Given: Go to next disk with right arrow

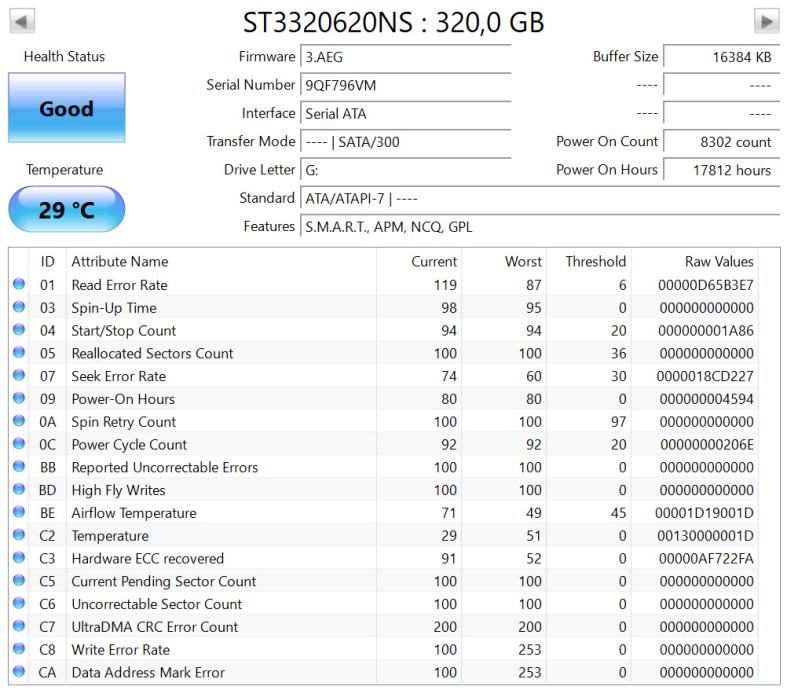Looking at the screenshot, I should [x=766, y=22].
